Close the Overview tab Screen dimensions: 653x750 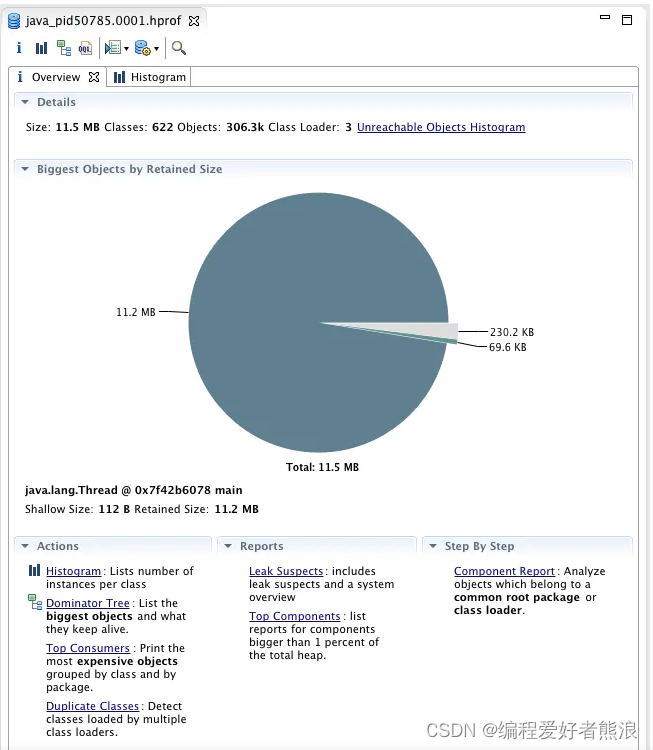[x=94, y=77]
